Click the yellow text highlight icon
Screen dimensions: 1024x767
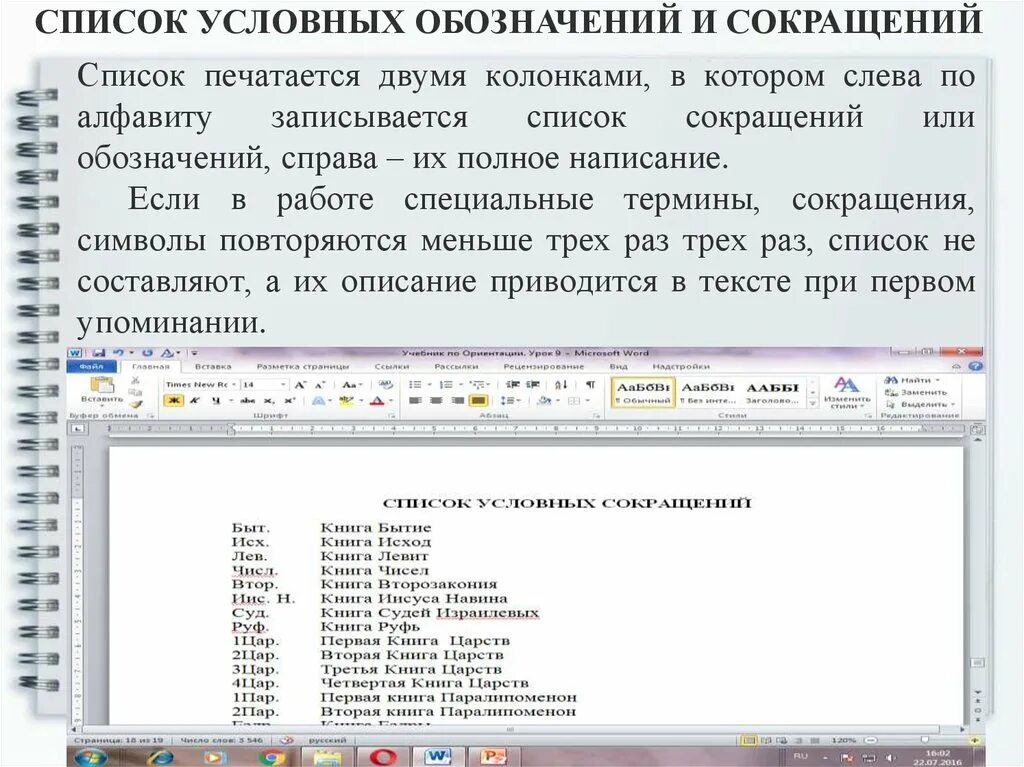point(345,400)
